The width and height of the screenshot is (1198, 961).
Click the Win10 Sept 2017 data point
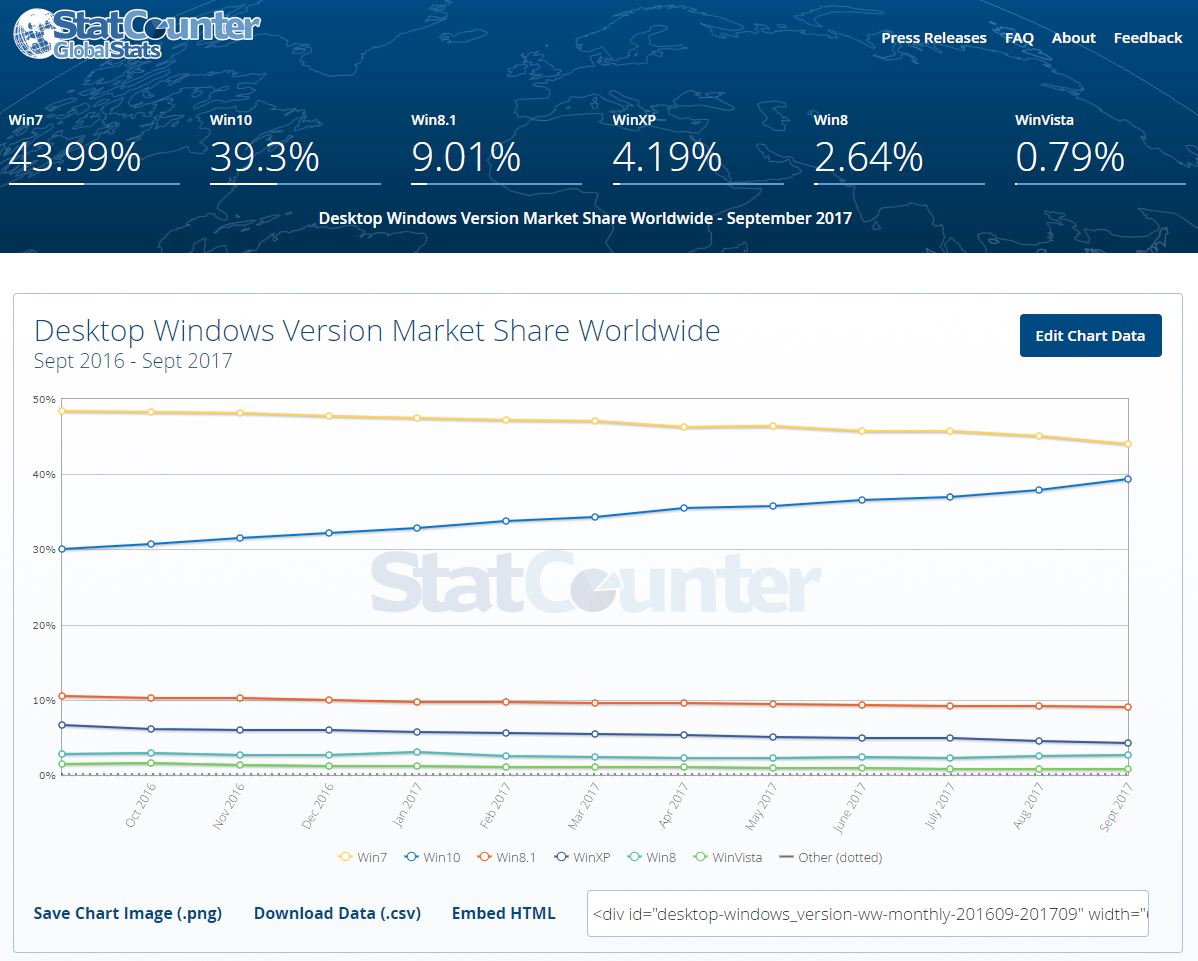coord(1127,479)
